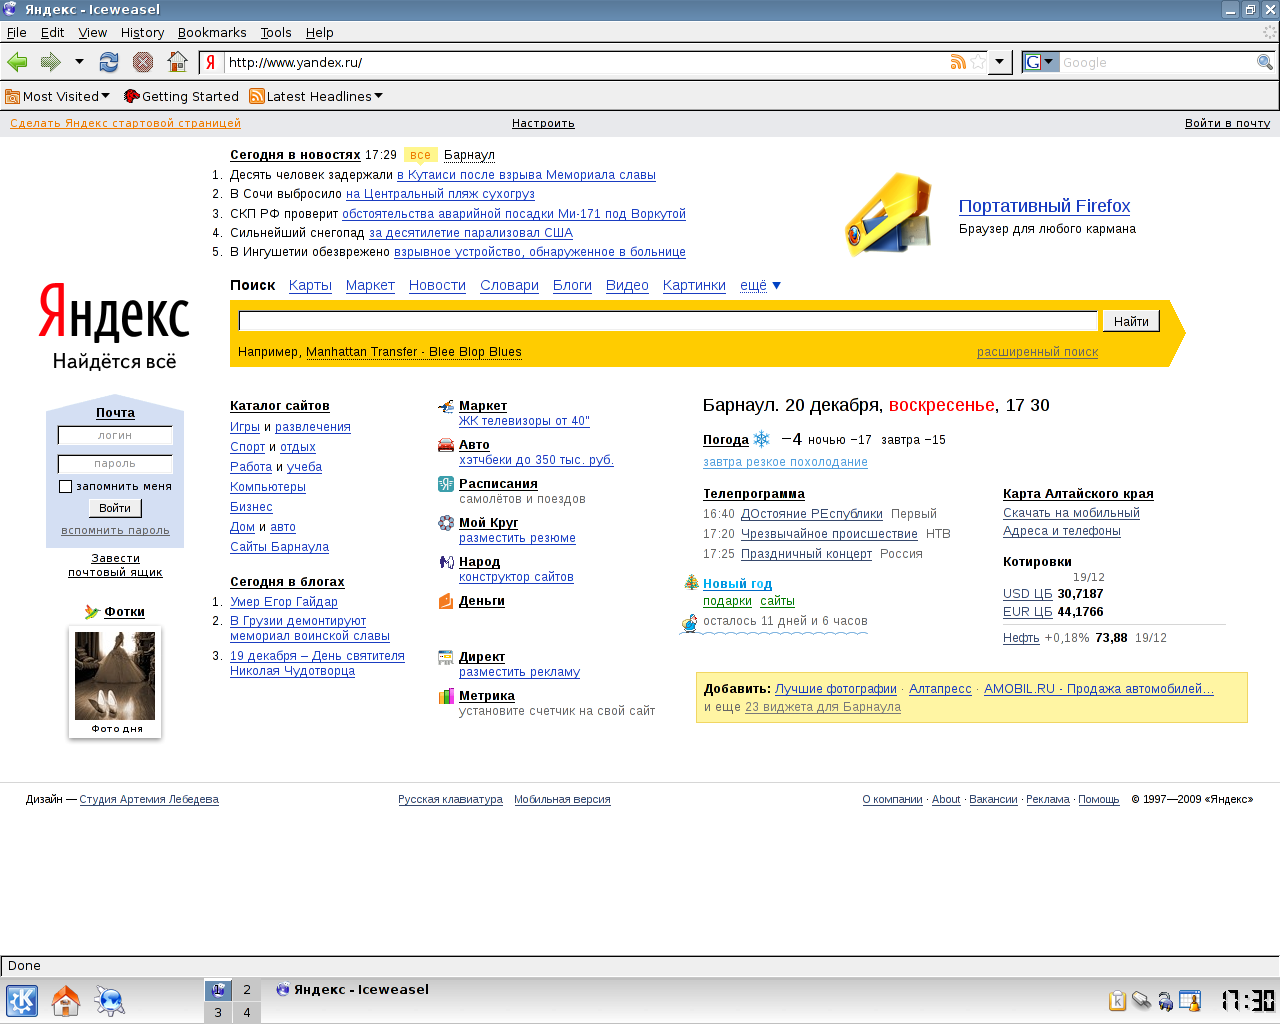The height and width of the screenshot is (1024, 1280).
Task: Go to homepage with the Home icon
Action: tap(177, 62)
